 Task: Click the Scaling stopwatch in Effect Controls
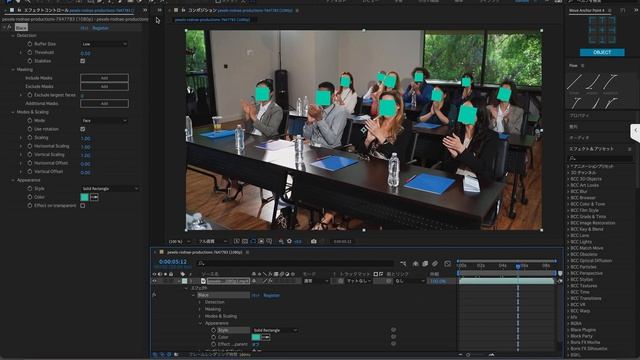[x=30, y=138]
